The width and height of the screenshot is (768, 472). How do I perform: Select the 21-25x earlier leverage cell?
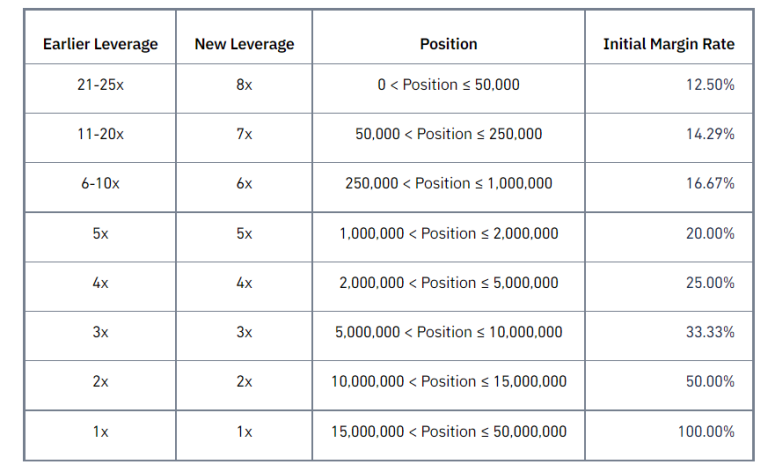pos(100,85)
